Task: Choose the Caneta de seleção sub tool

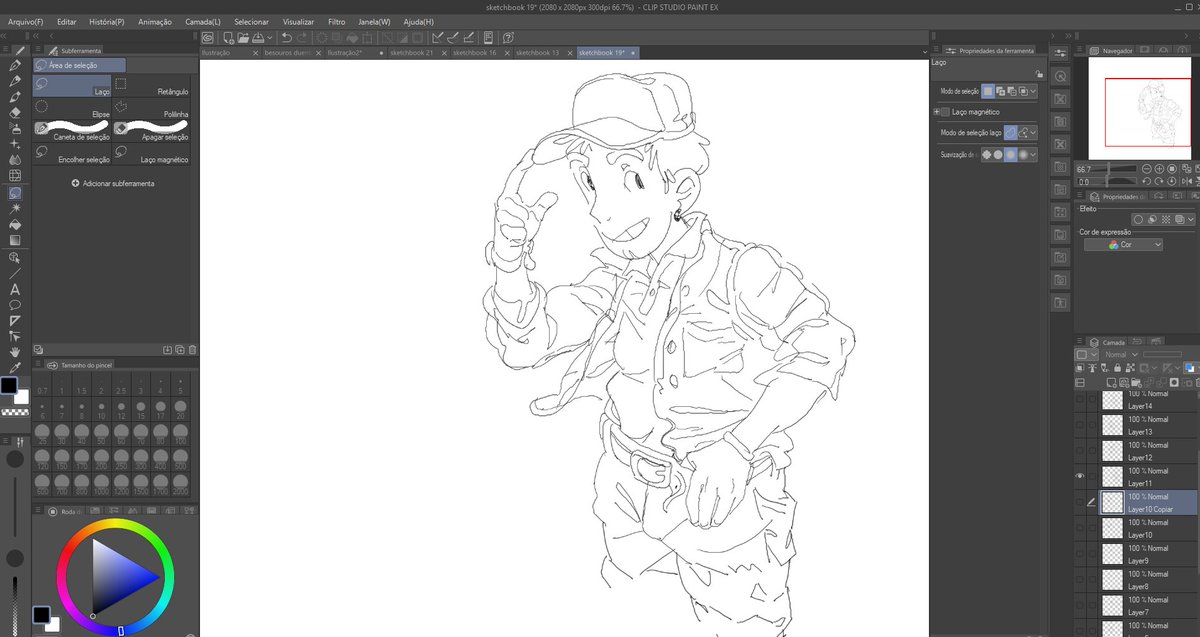Action: click(72, 131)
